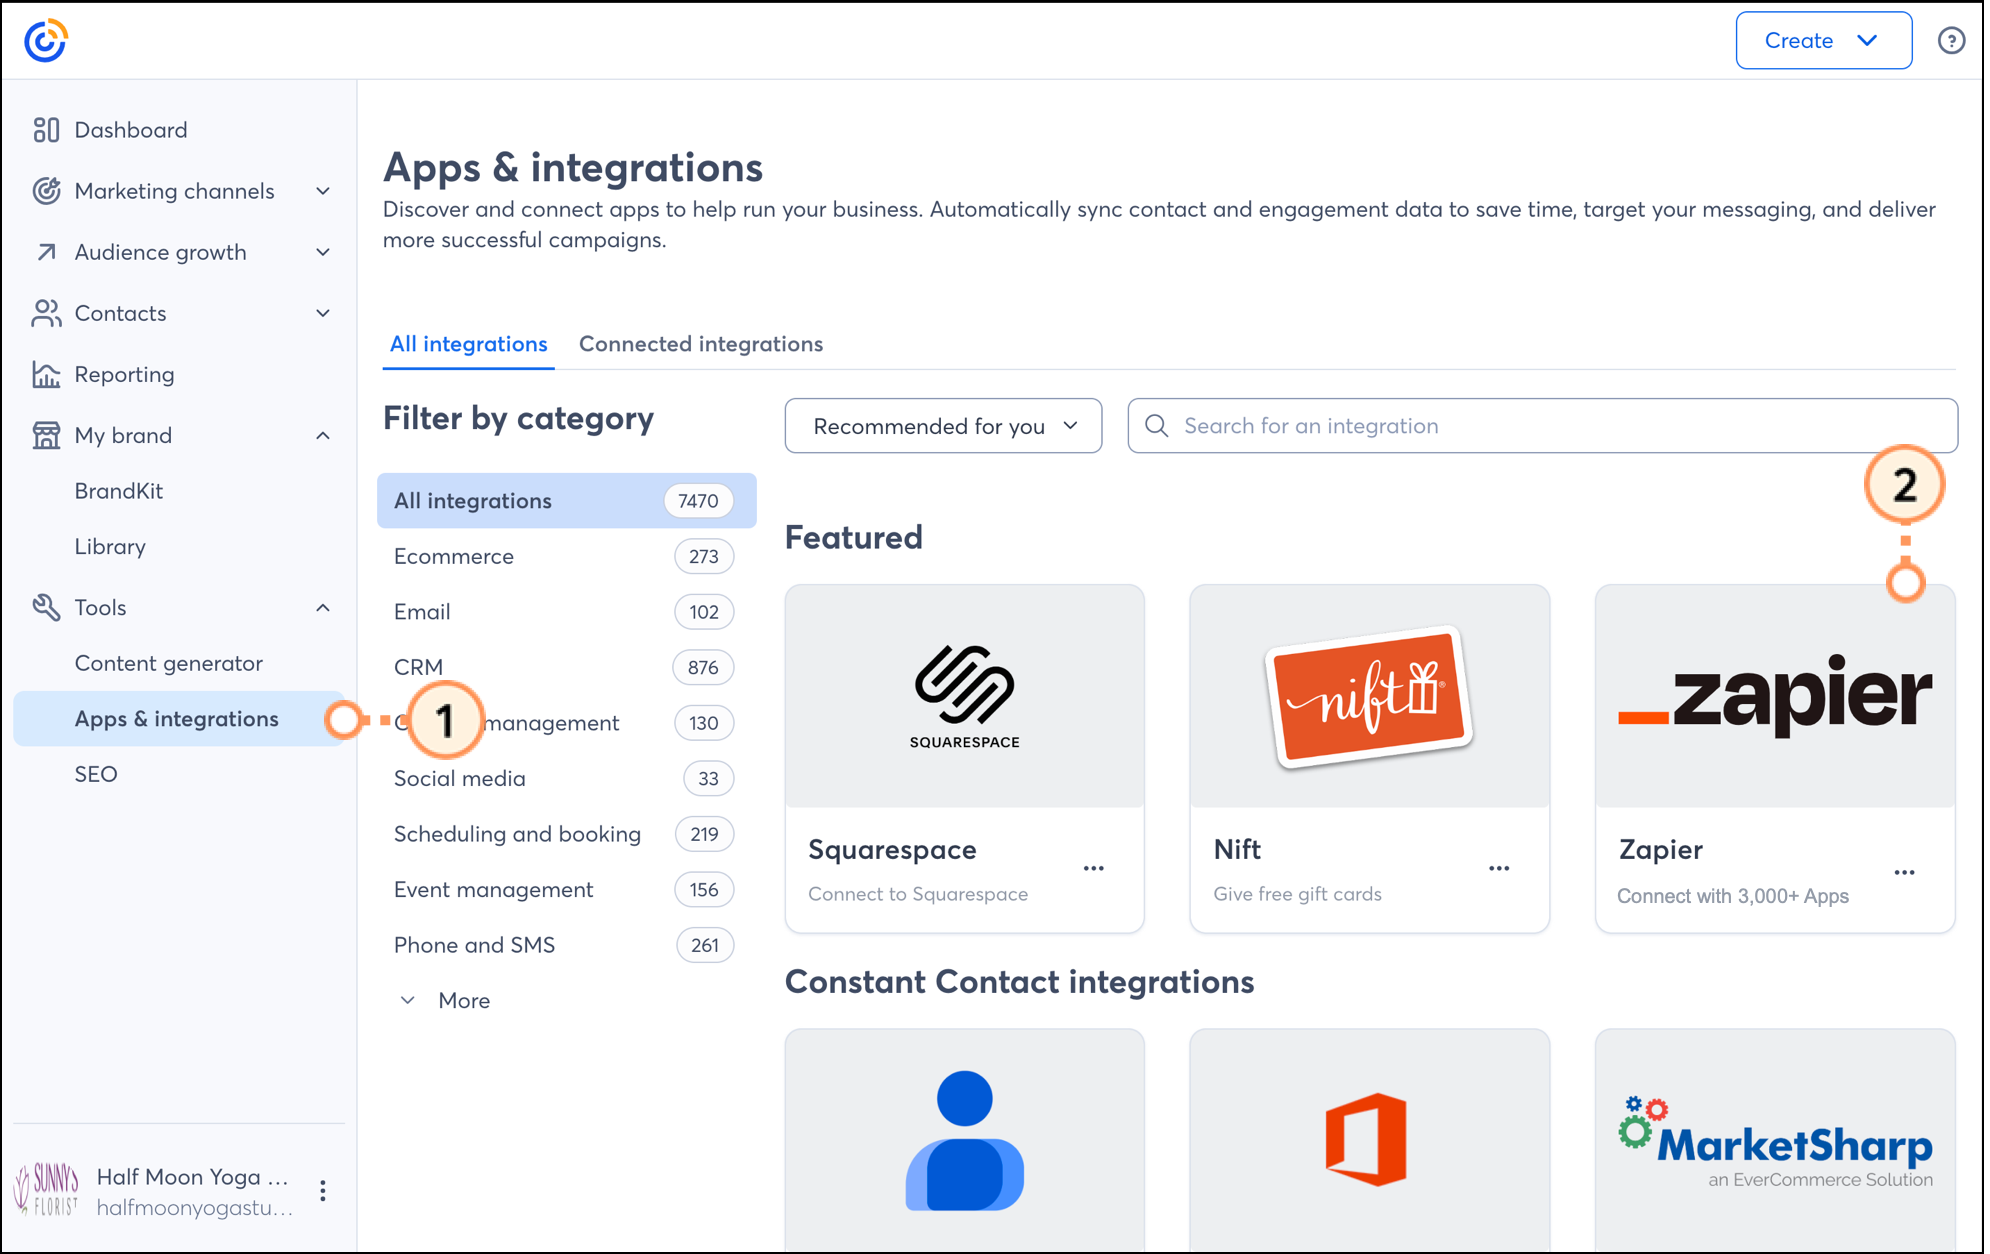Image resolution: width=1990 pixels, height=1254 pixels.
Task: Click the Nift logo thumbnail
Action: coord(1369,697)
